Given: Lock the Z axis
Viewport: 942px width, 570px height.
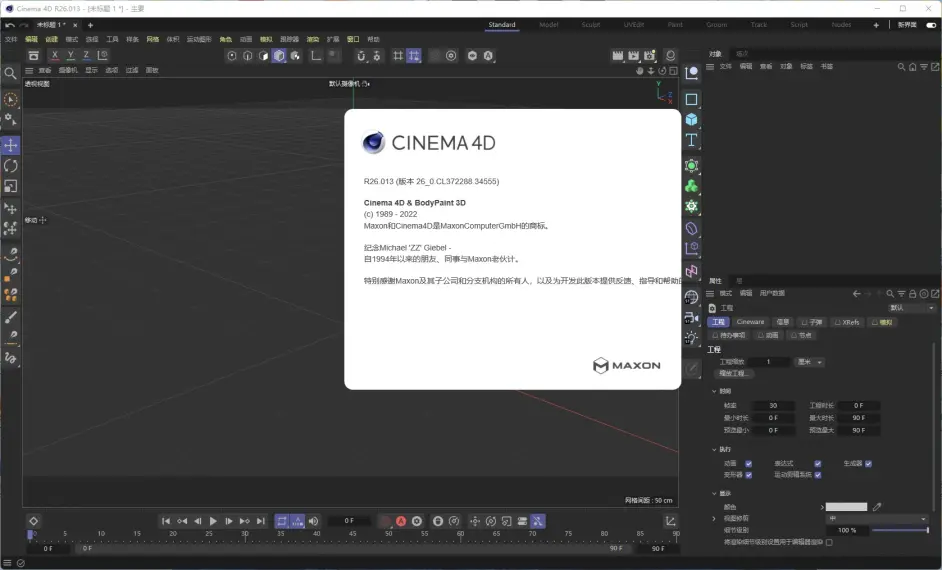Looking at the screenshot, I should tap(86, 55).
